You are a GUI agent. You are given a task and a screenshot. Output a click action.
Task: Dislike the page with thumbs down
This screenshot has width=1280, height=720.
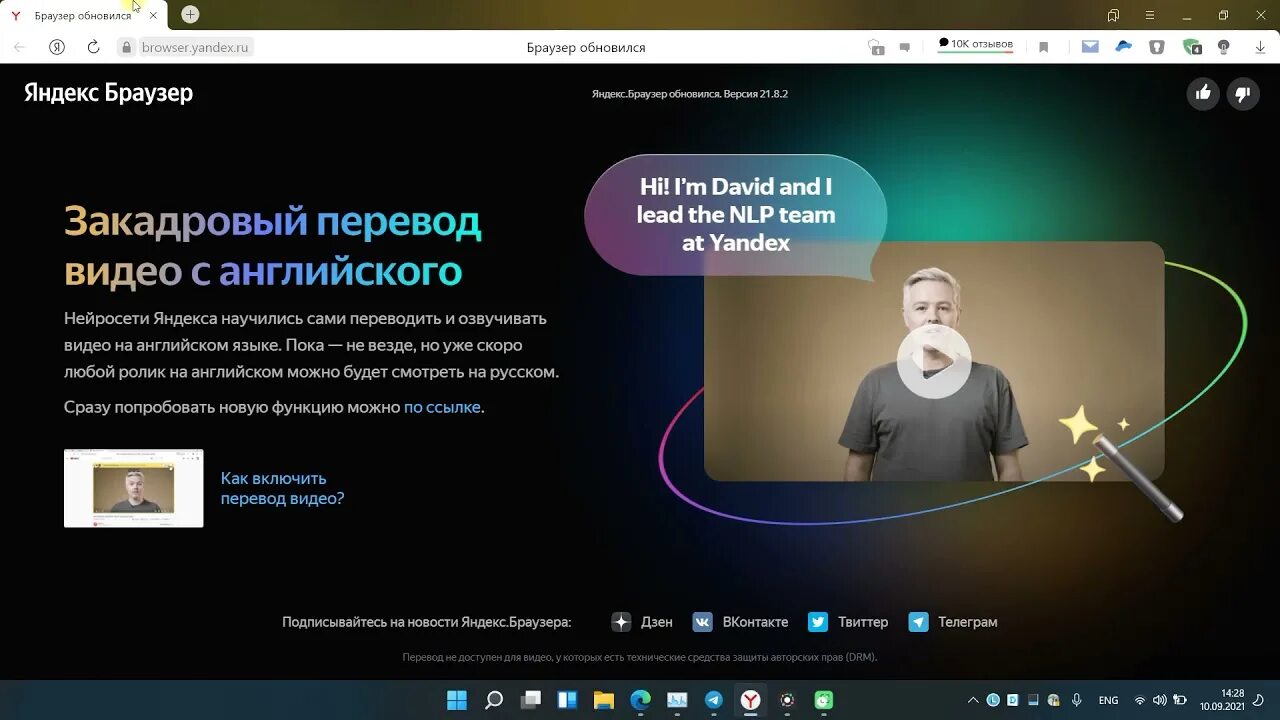click(x=1243, y=94)
